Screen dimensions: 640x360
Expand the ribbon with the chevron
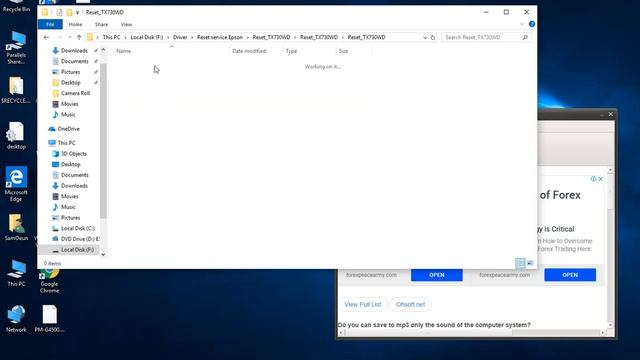(522, 24)
